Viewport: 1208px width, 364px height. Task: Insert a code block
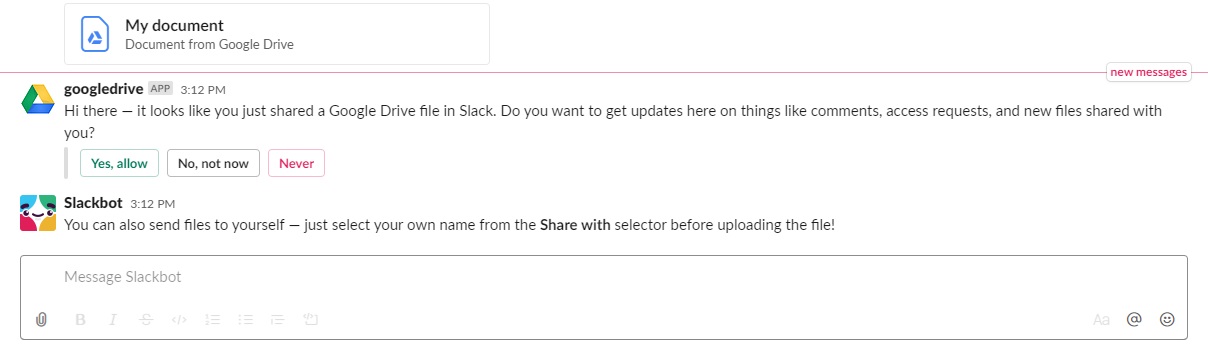pyautogui.click(x=311, y=320)
